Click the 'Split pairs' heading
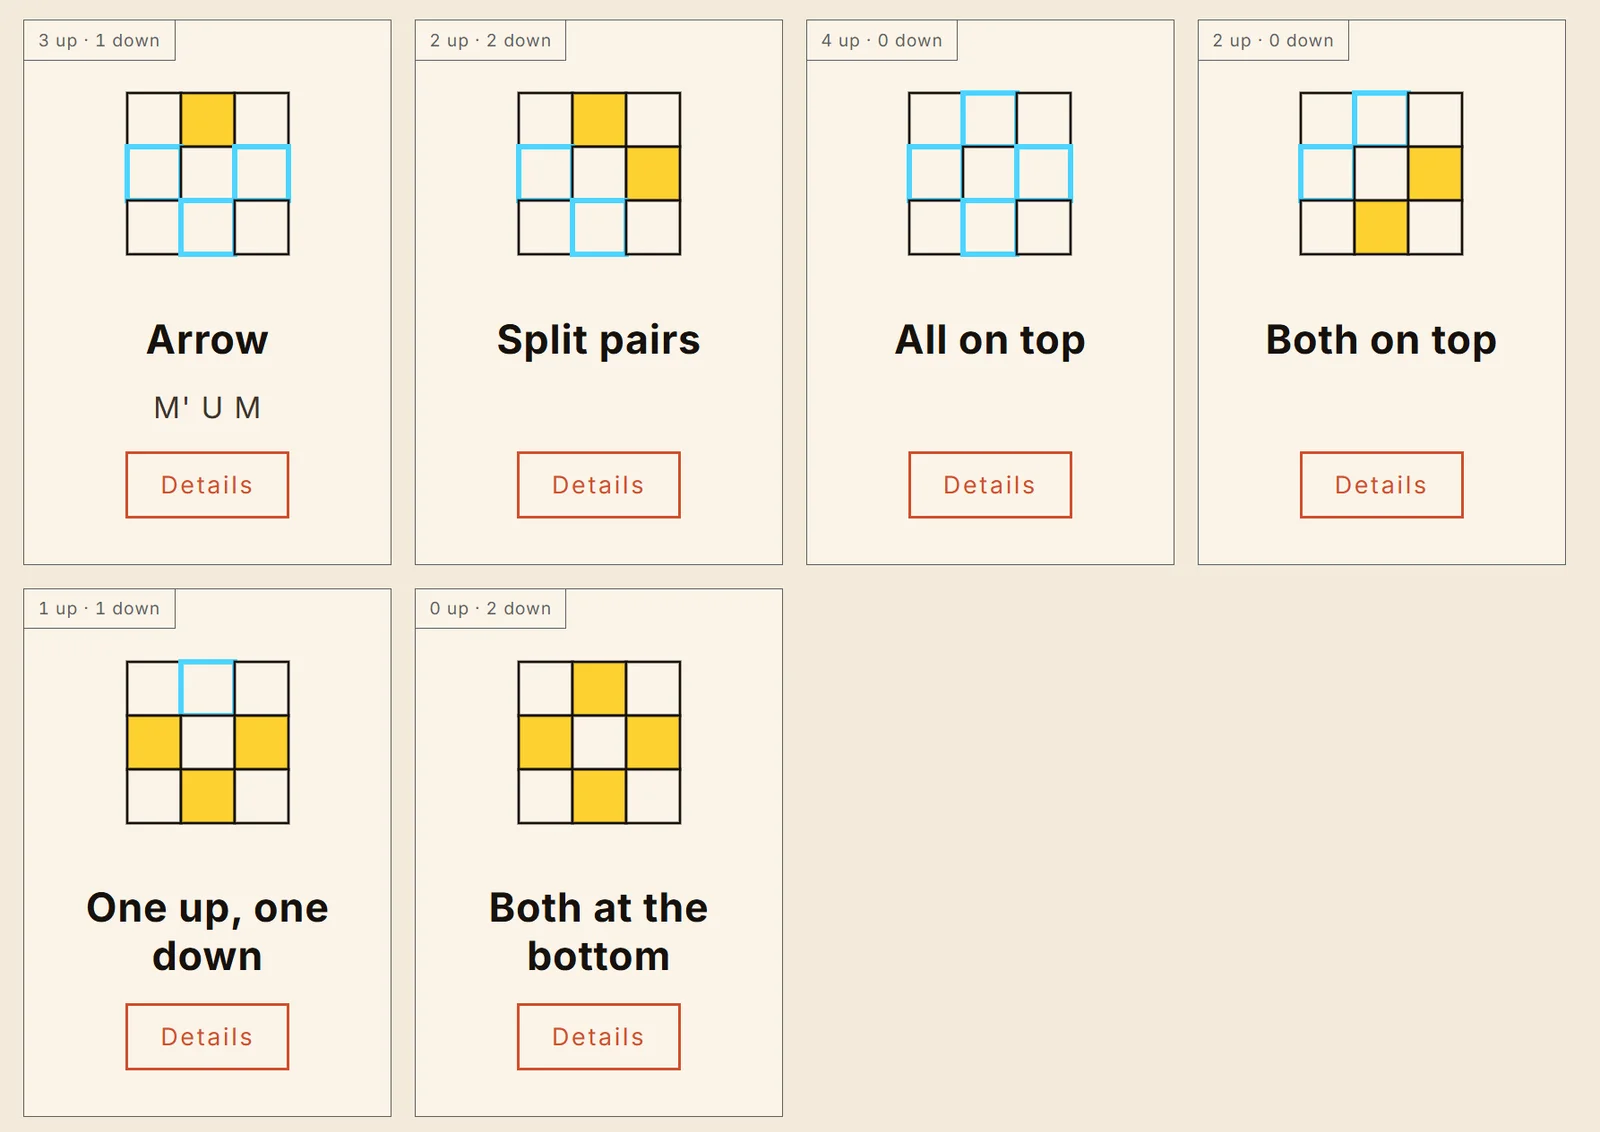This screenshot has width=1600, height=1132. coord(599,340)
